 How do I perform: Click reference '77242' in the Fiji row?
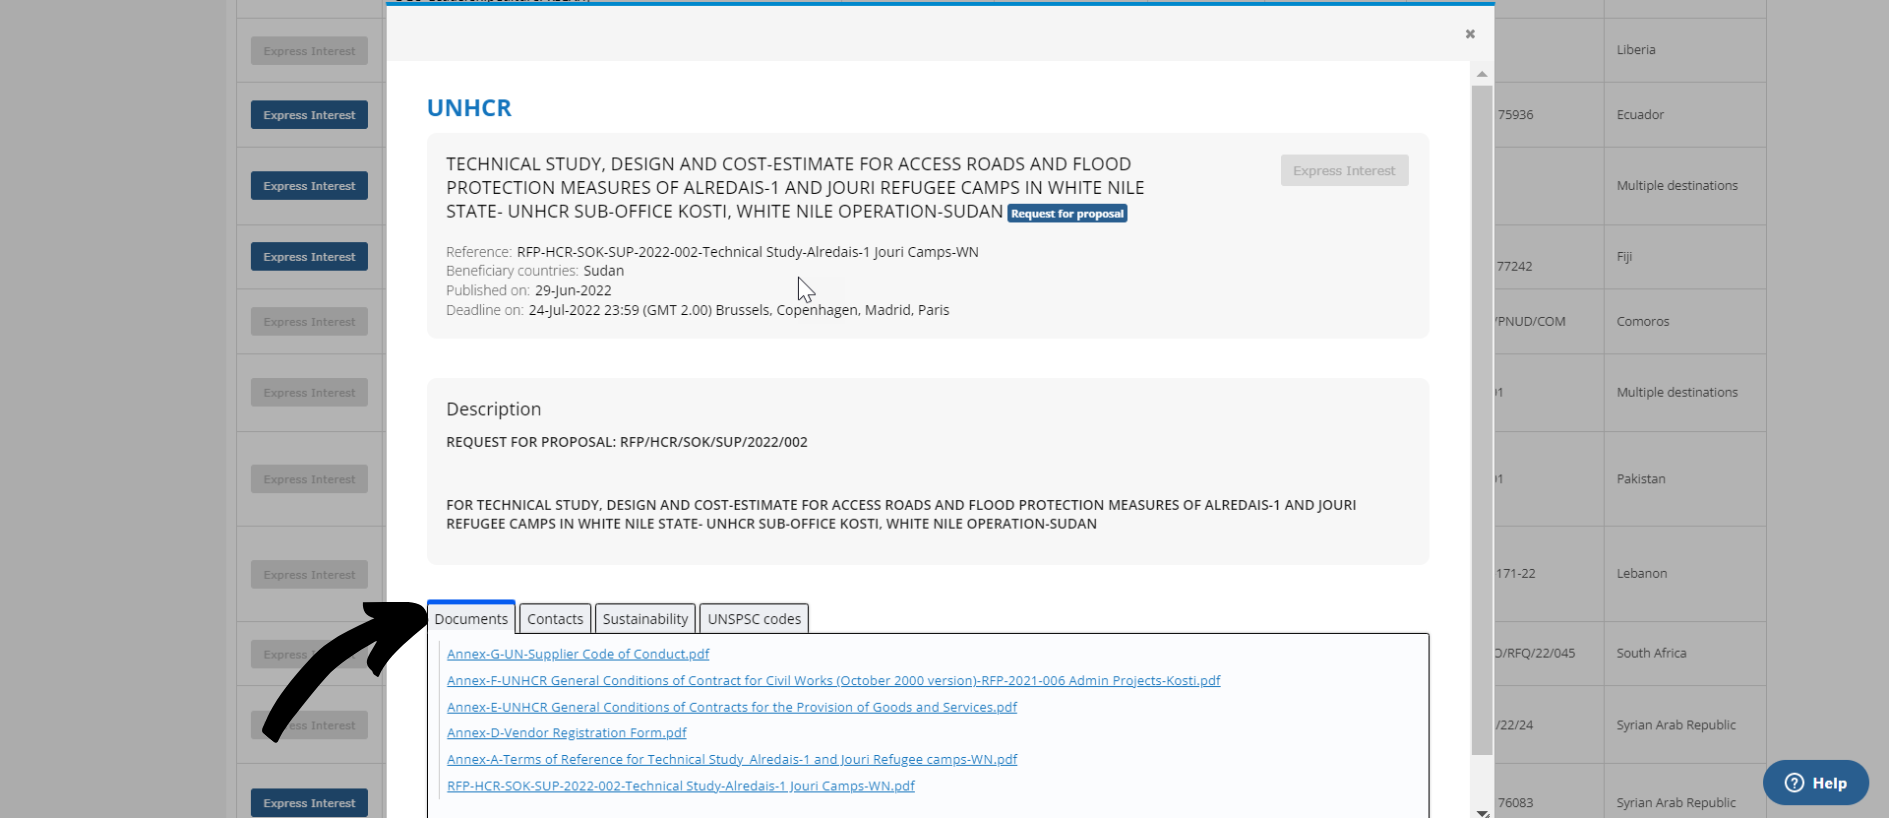click(x=1514, y=267)
